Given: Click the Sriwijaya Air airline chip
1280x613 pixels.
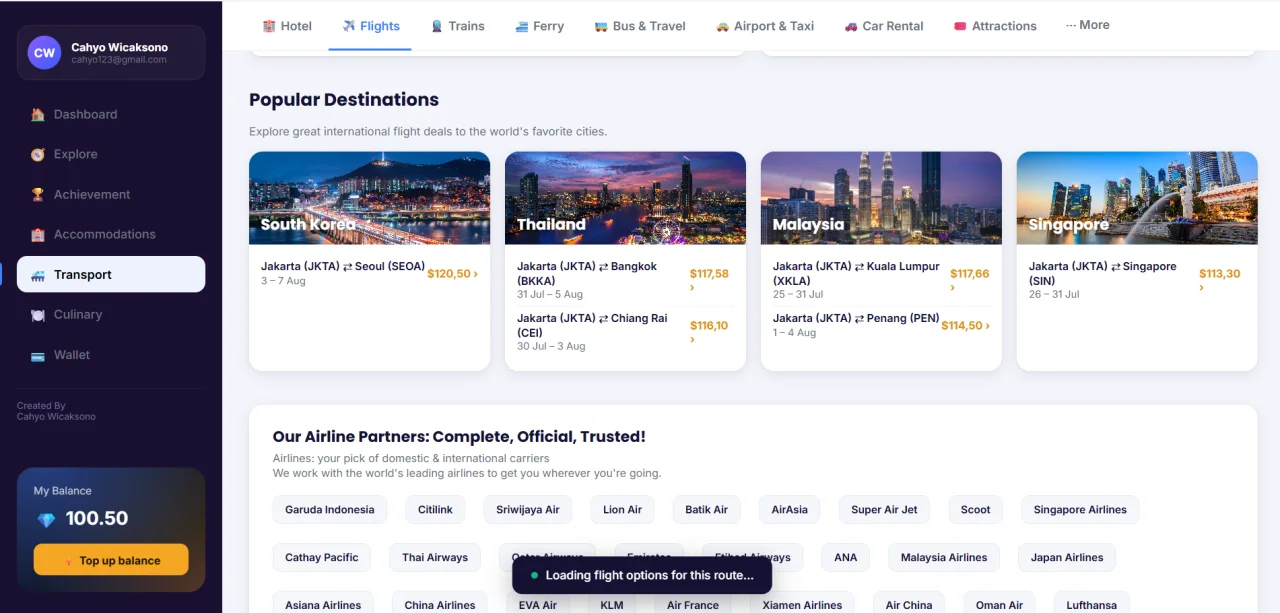Looking at the screenshot, I should click(528, 510).
